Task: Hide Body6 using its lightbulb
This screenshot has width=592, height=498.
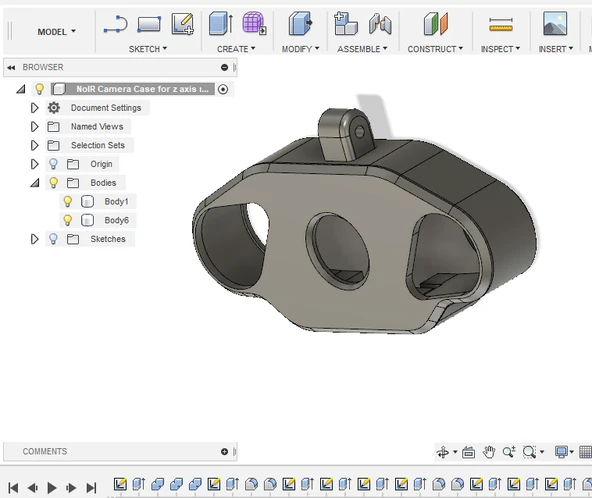Action: pos(68,220)
